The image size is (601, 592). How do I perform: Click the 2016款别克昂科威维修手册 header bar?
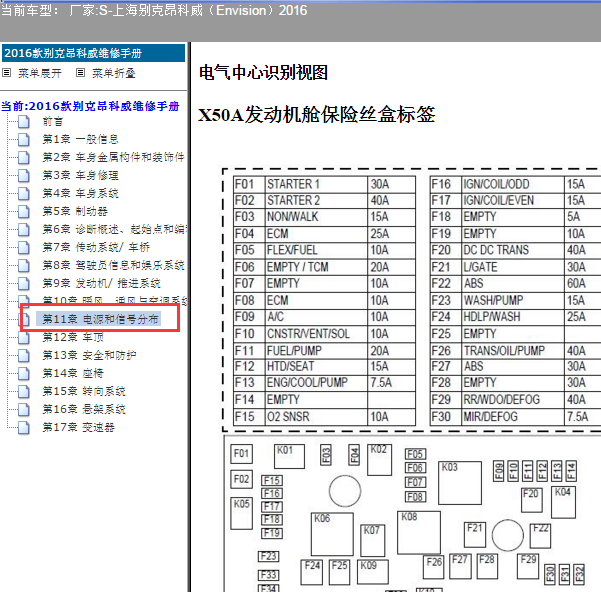[94, 53]
